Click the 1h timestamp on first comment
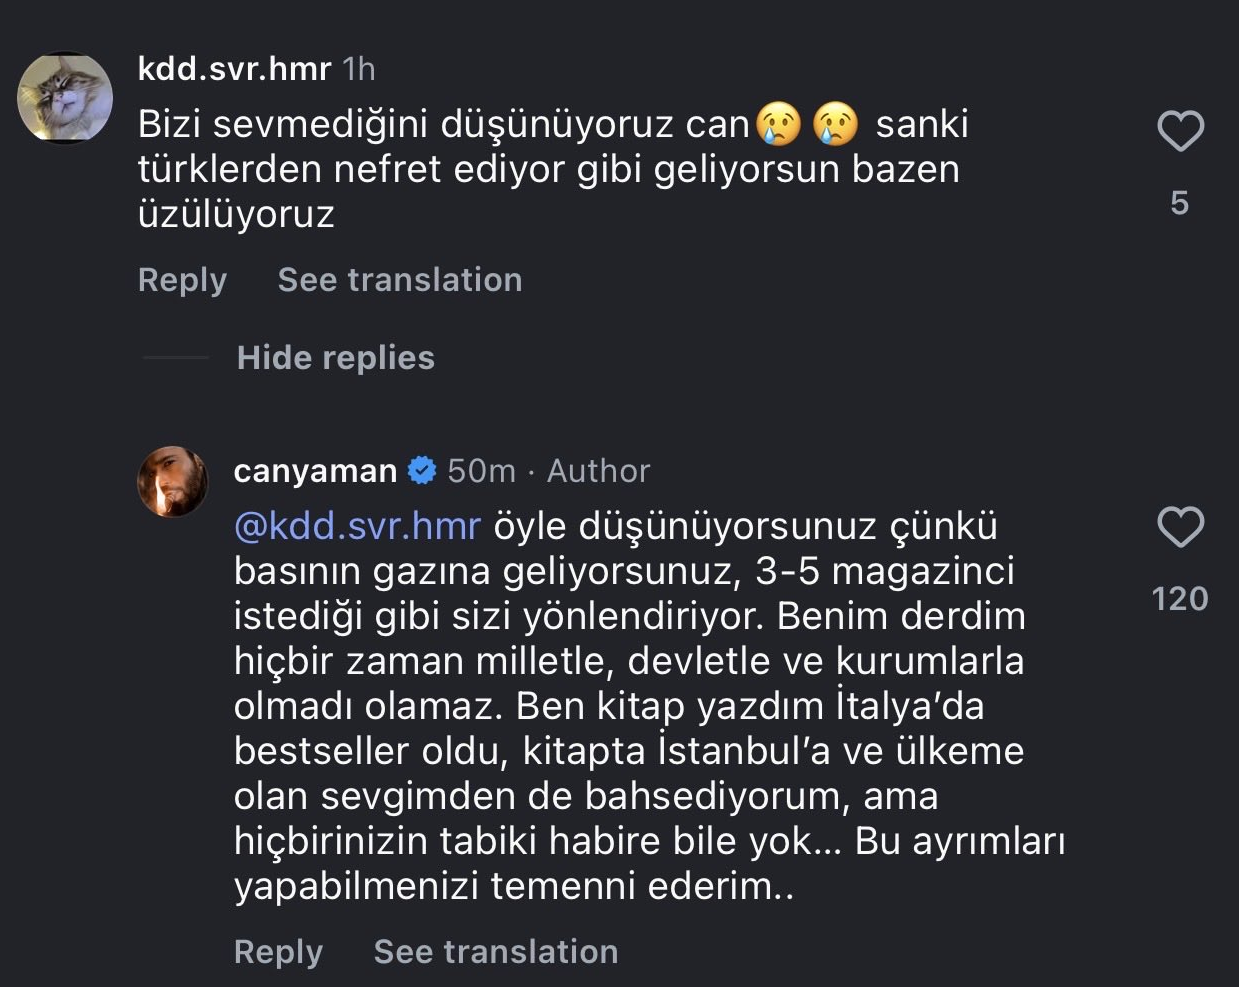Viewport: 1239px width, 987px height. click(359, 68)
